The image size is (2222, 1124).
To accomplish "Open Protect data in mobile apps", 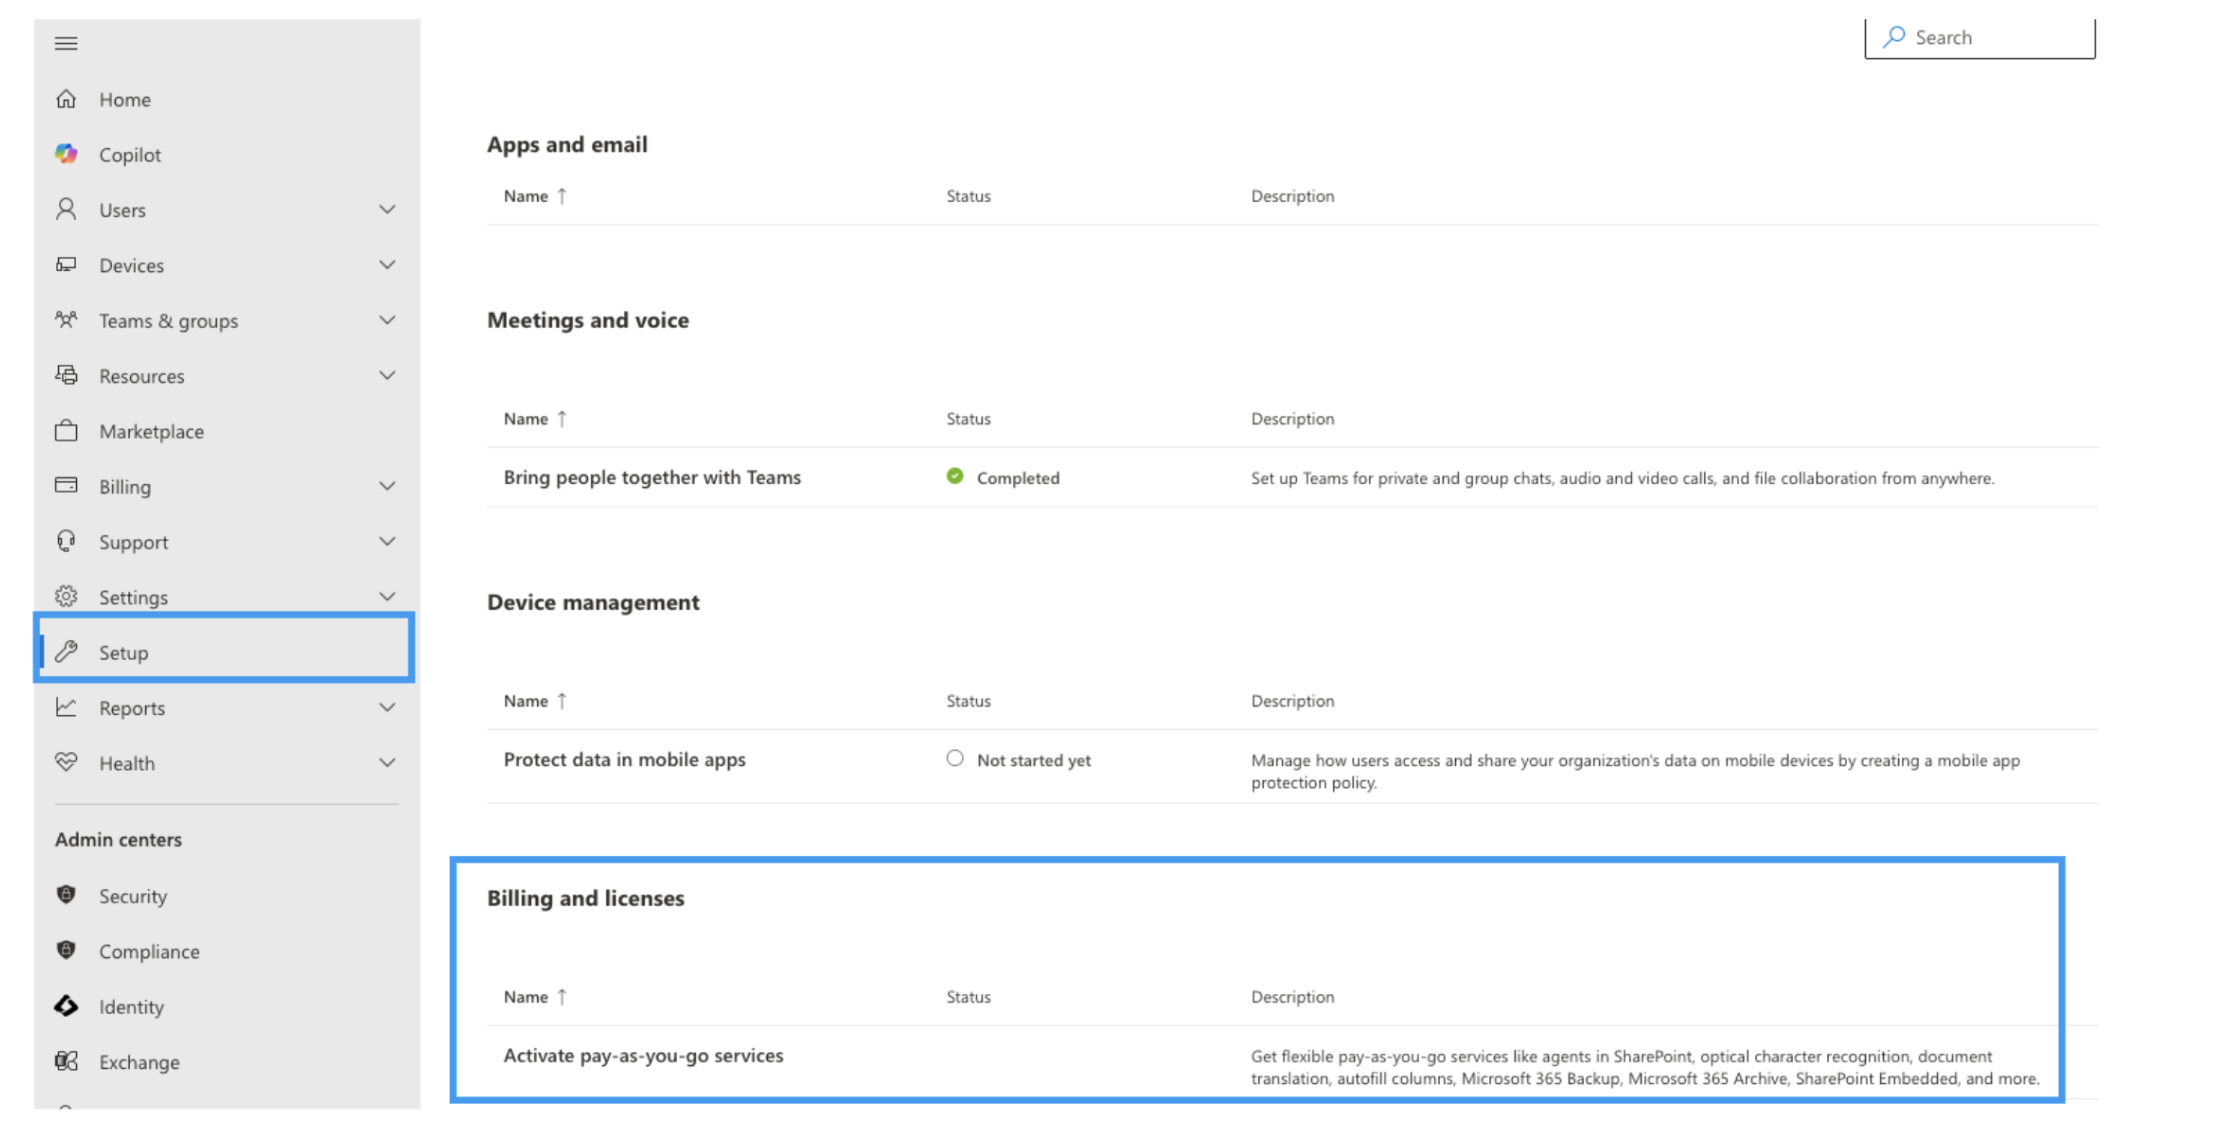I will pos(624,759).
